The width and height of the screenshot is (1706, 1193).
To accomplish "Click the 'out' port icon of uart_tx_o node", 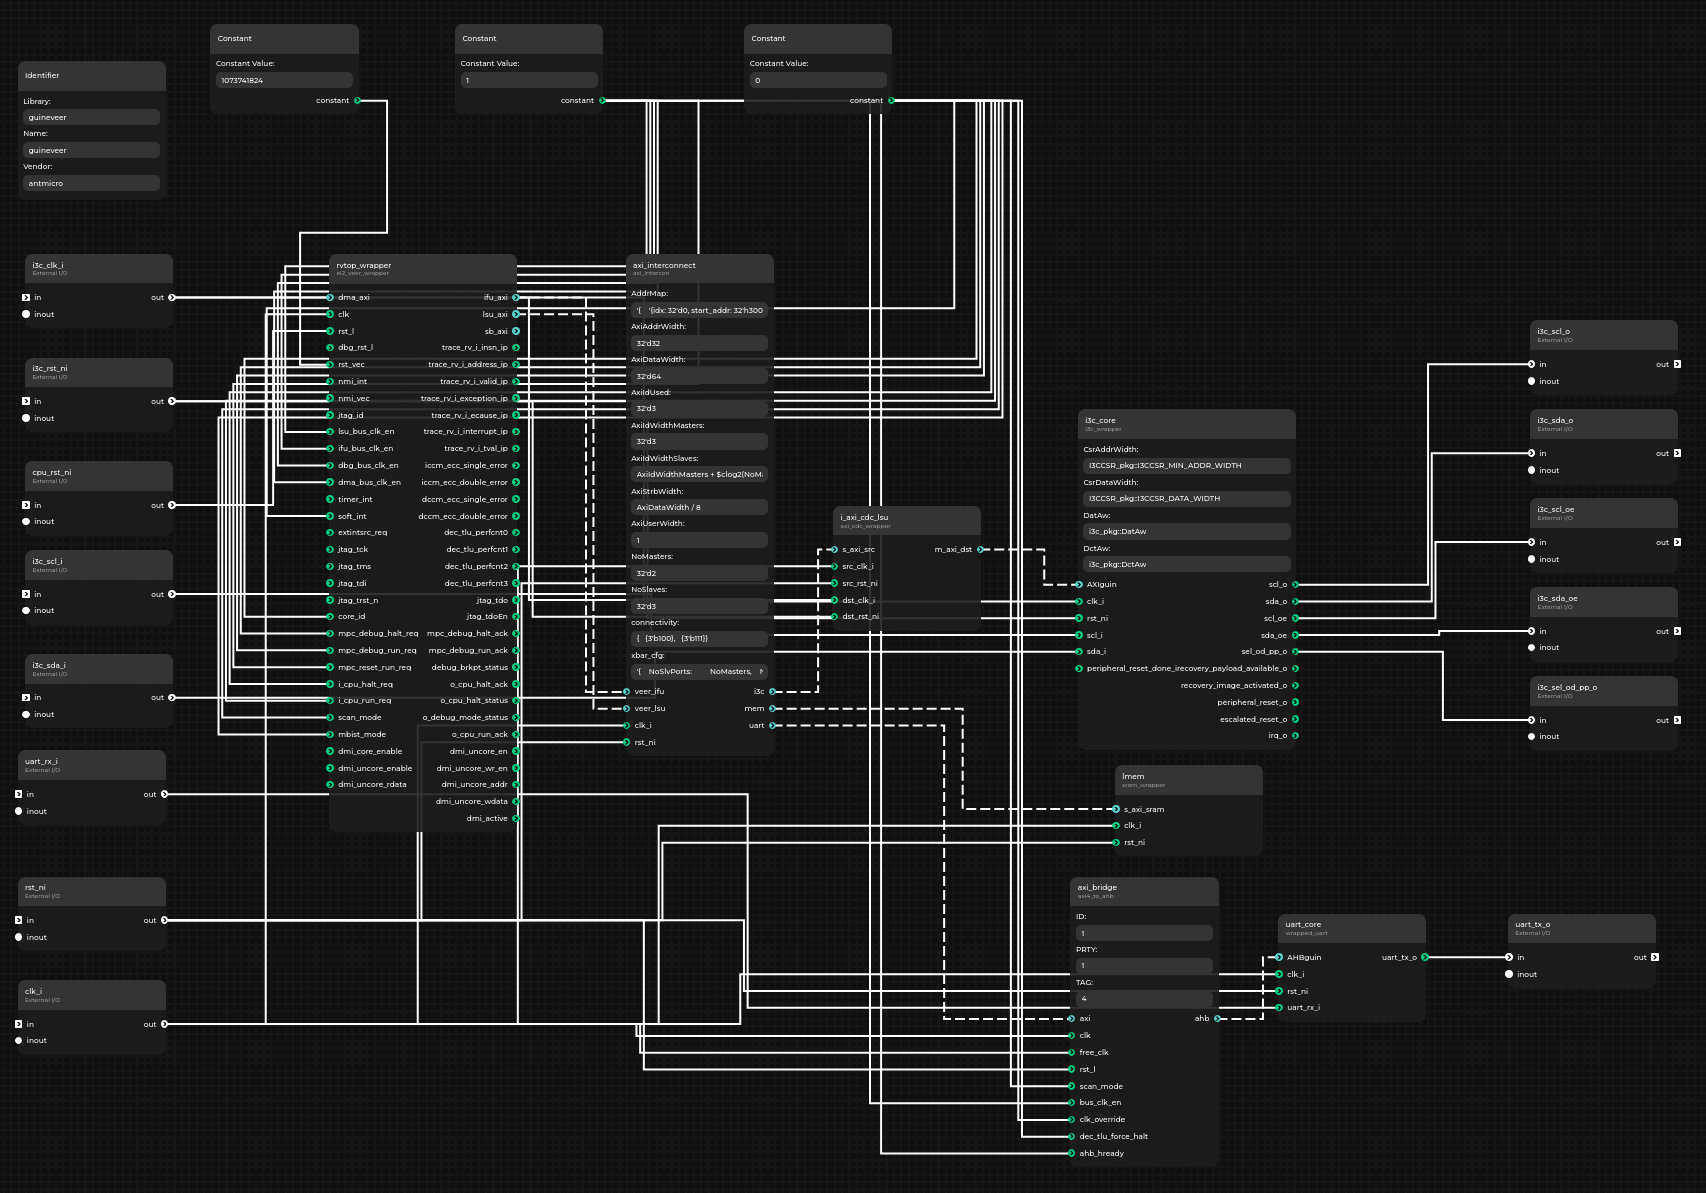I will pyautogui.click(x=1655, y=957).
